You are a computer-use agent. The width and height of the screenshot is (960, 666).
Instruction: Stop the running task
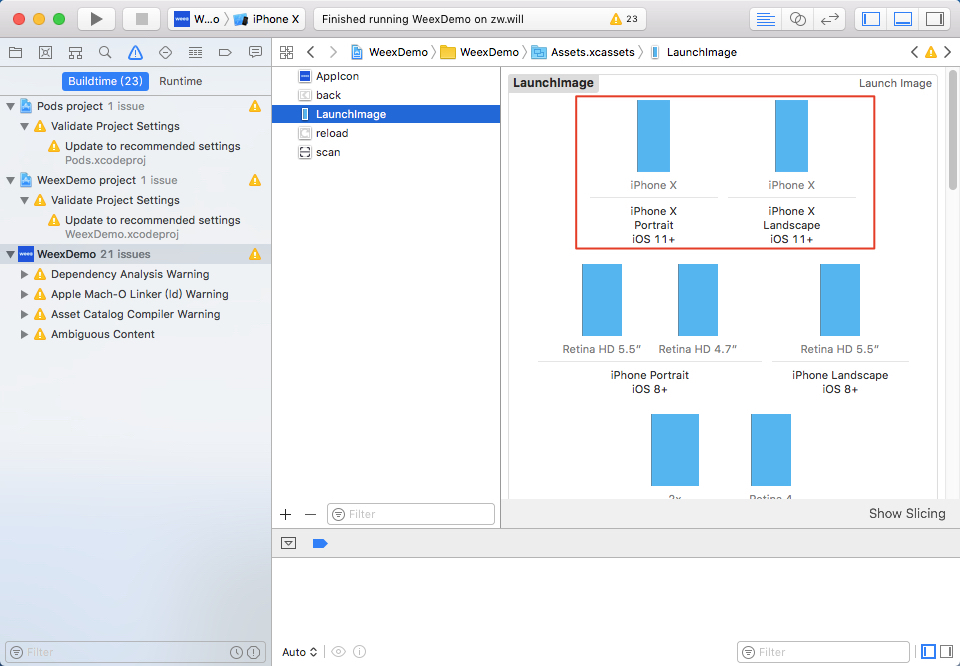pos(141,19)
